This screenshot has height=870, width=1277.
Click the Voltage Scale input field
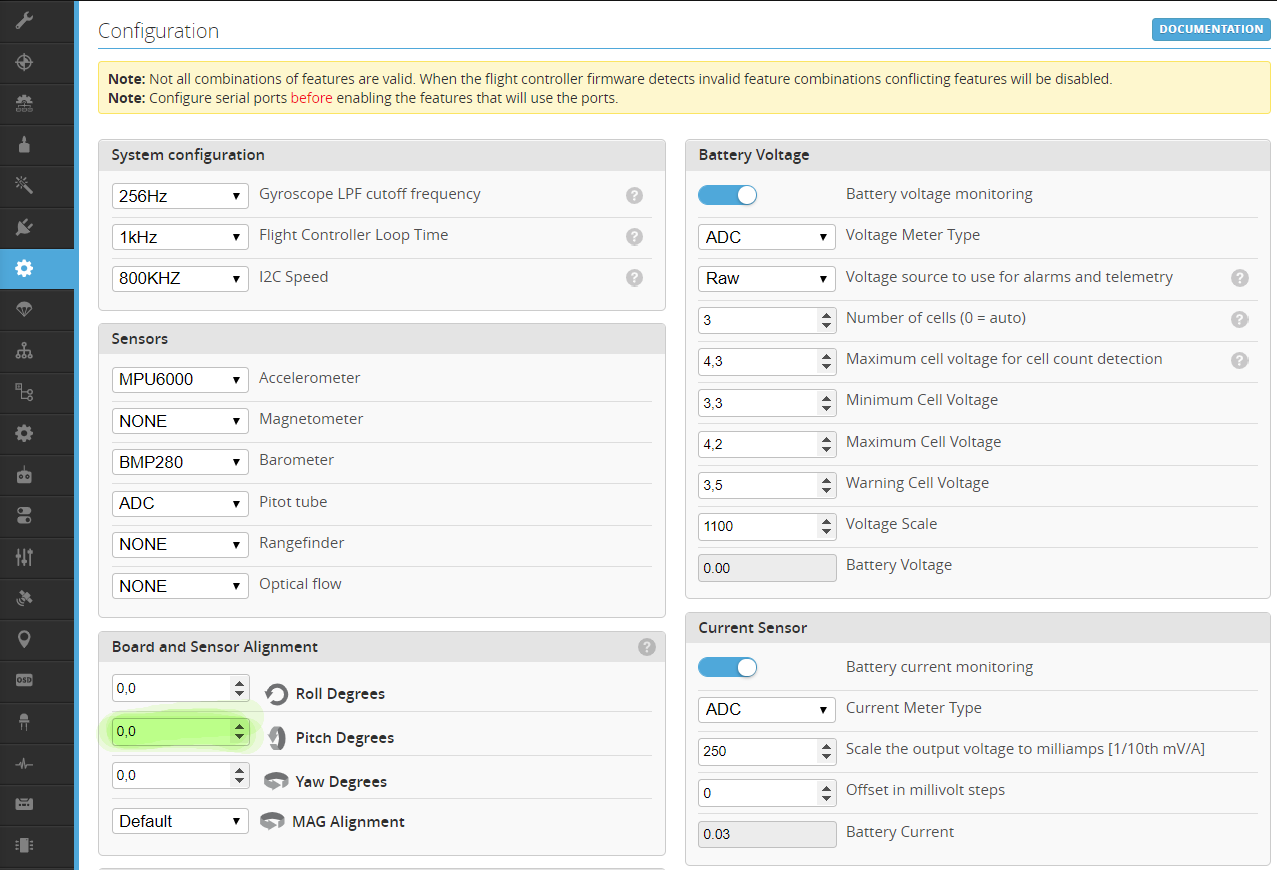757,526
